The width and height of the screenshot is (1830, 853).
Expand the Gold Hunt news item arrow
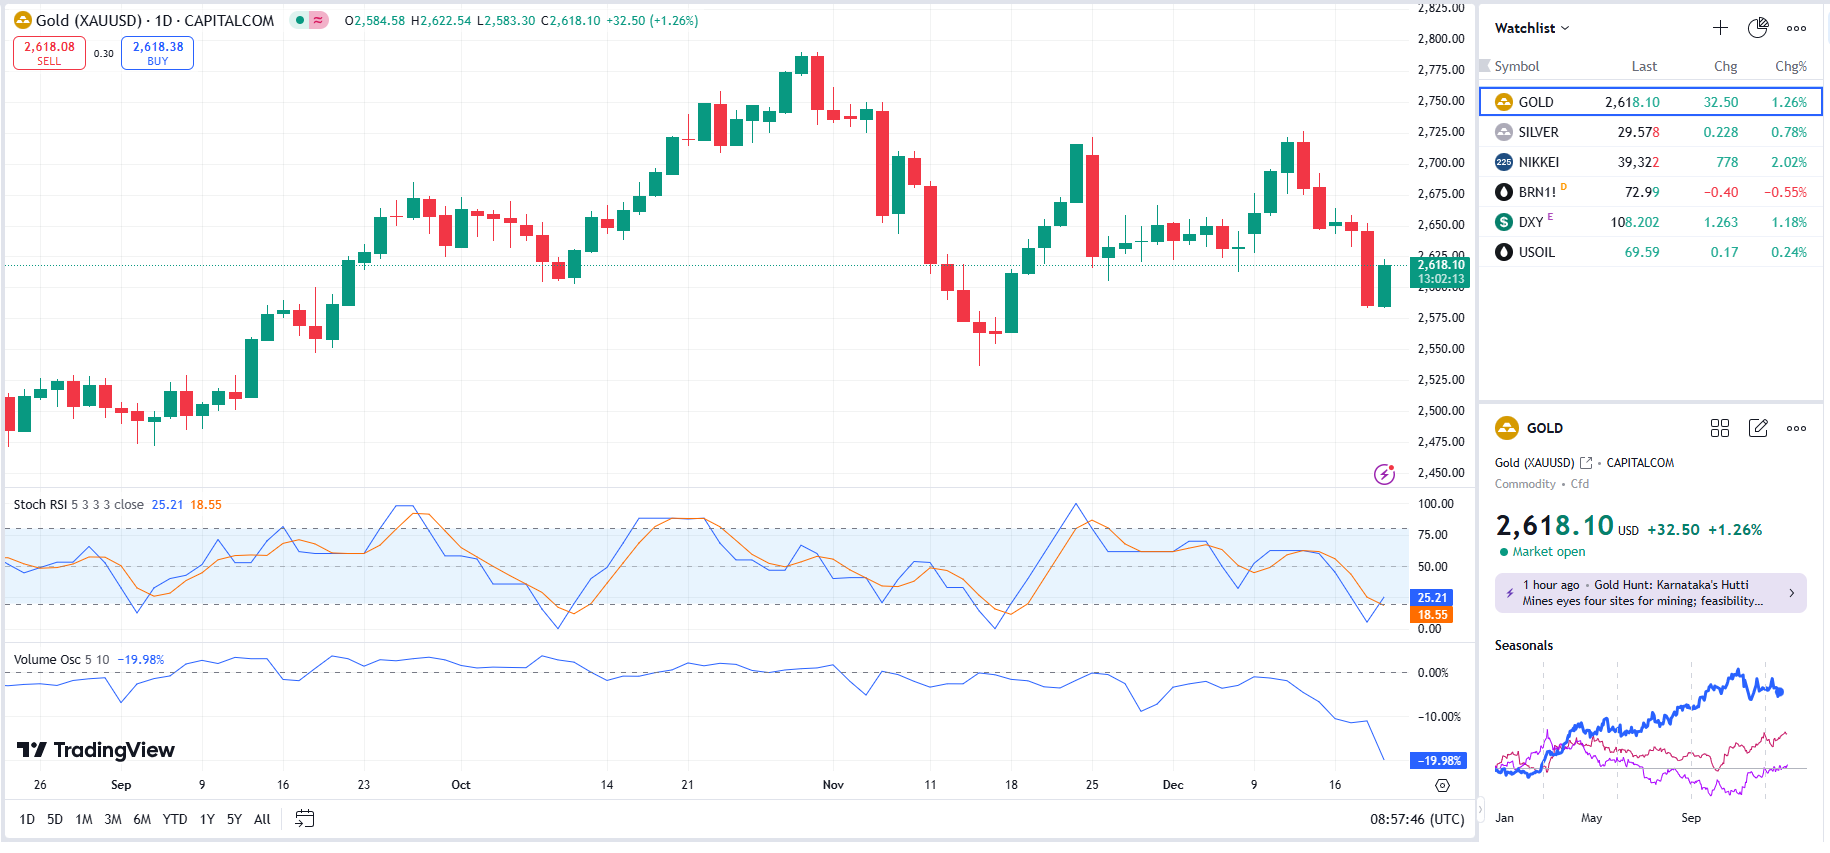(1791, 593)
